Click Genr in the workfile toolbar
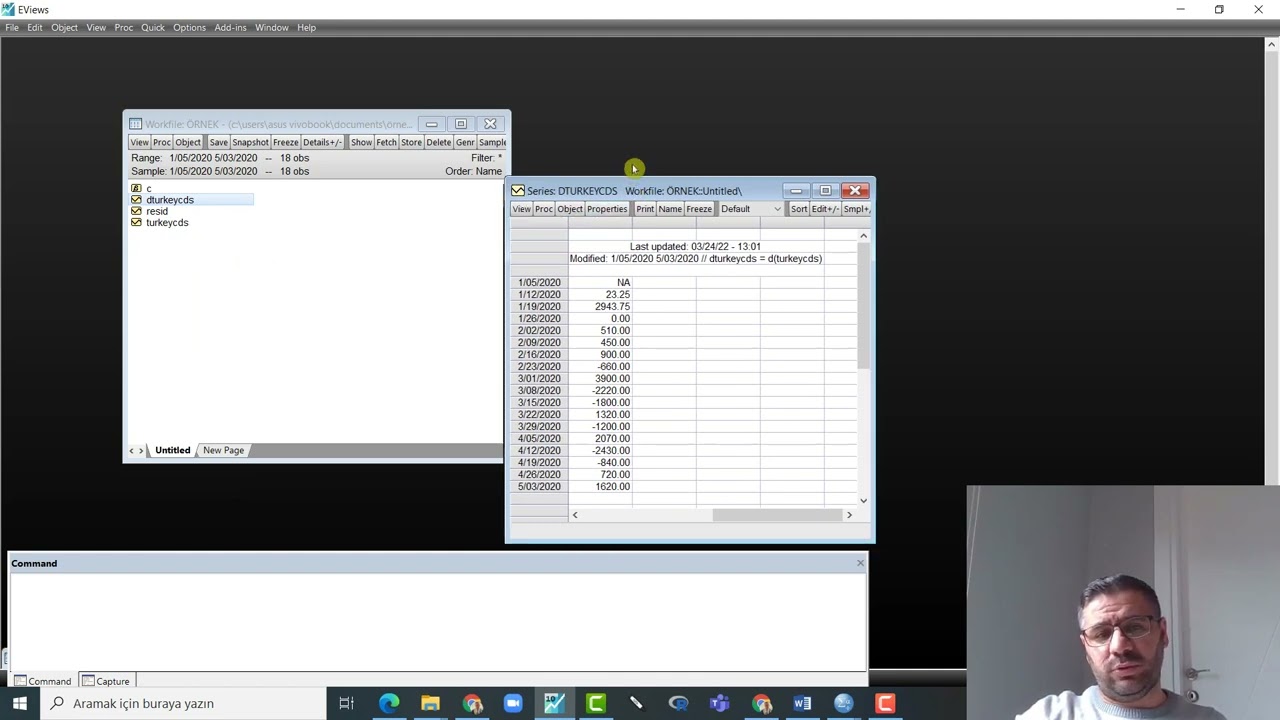Image resolution: width=1280 pixels, height=720 pixels. point(465,142)
